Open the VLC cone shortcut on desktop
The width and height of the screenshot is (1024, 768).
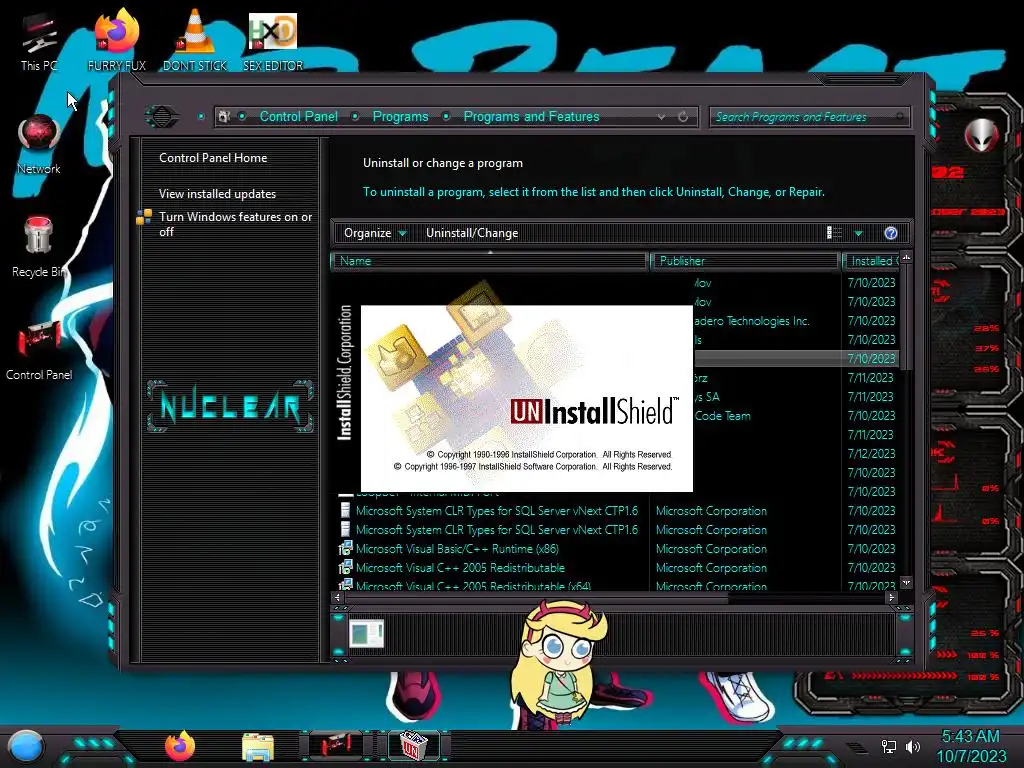click(195, 40)
